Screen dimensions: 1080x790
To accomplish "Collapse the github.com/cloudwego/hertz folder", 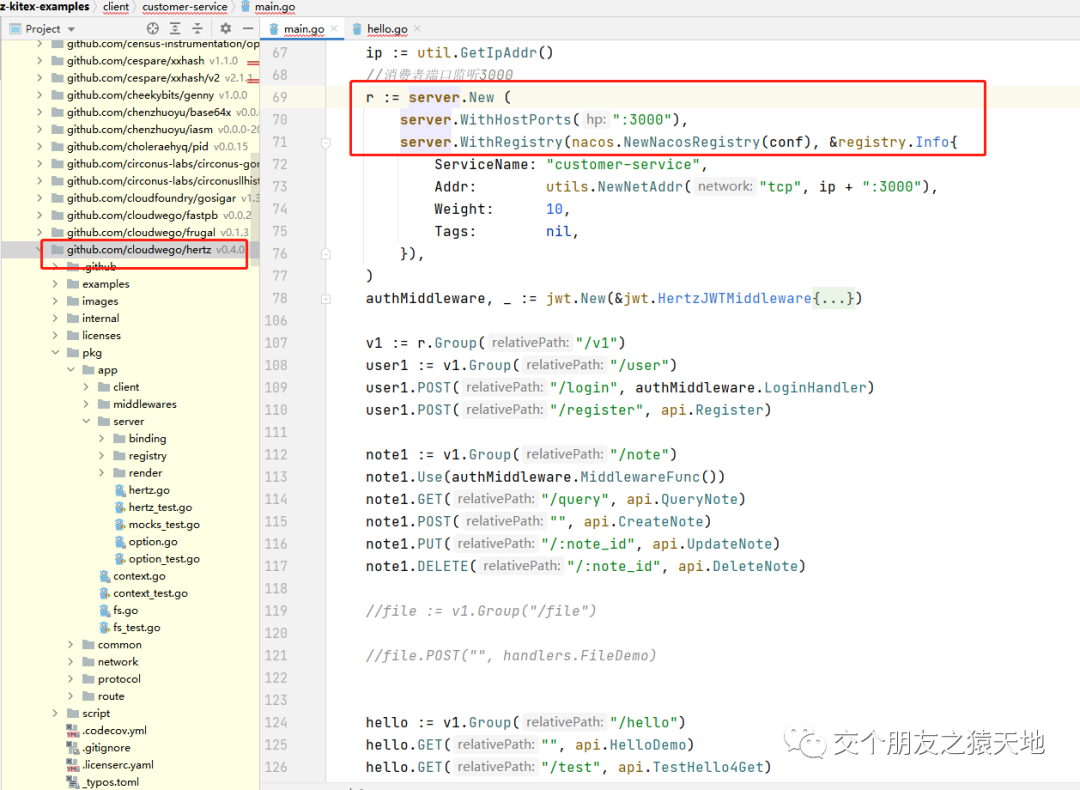I will 39,249.
